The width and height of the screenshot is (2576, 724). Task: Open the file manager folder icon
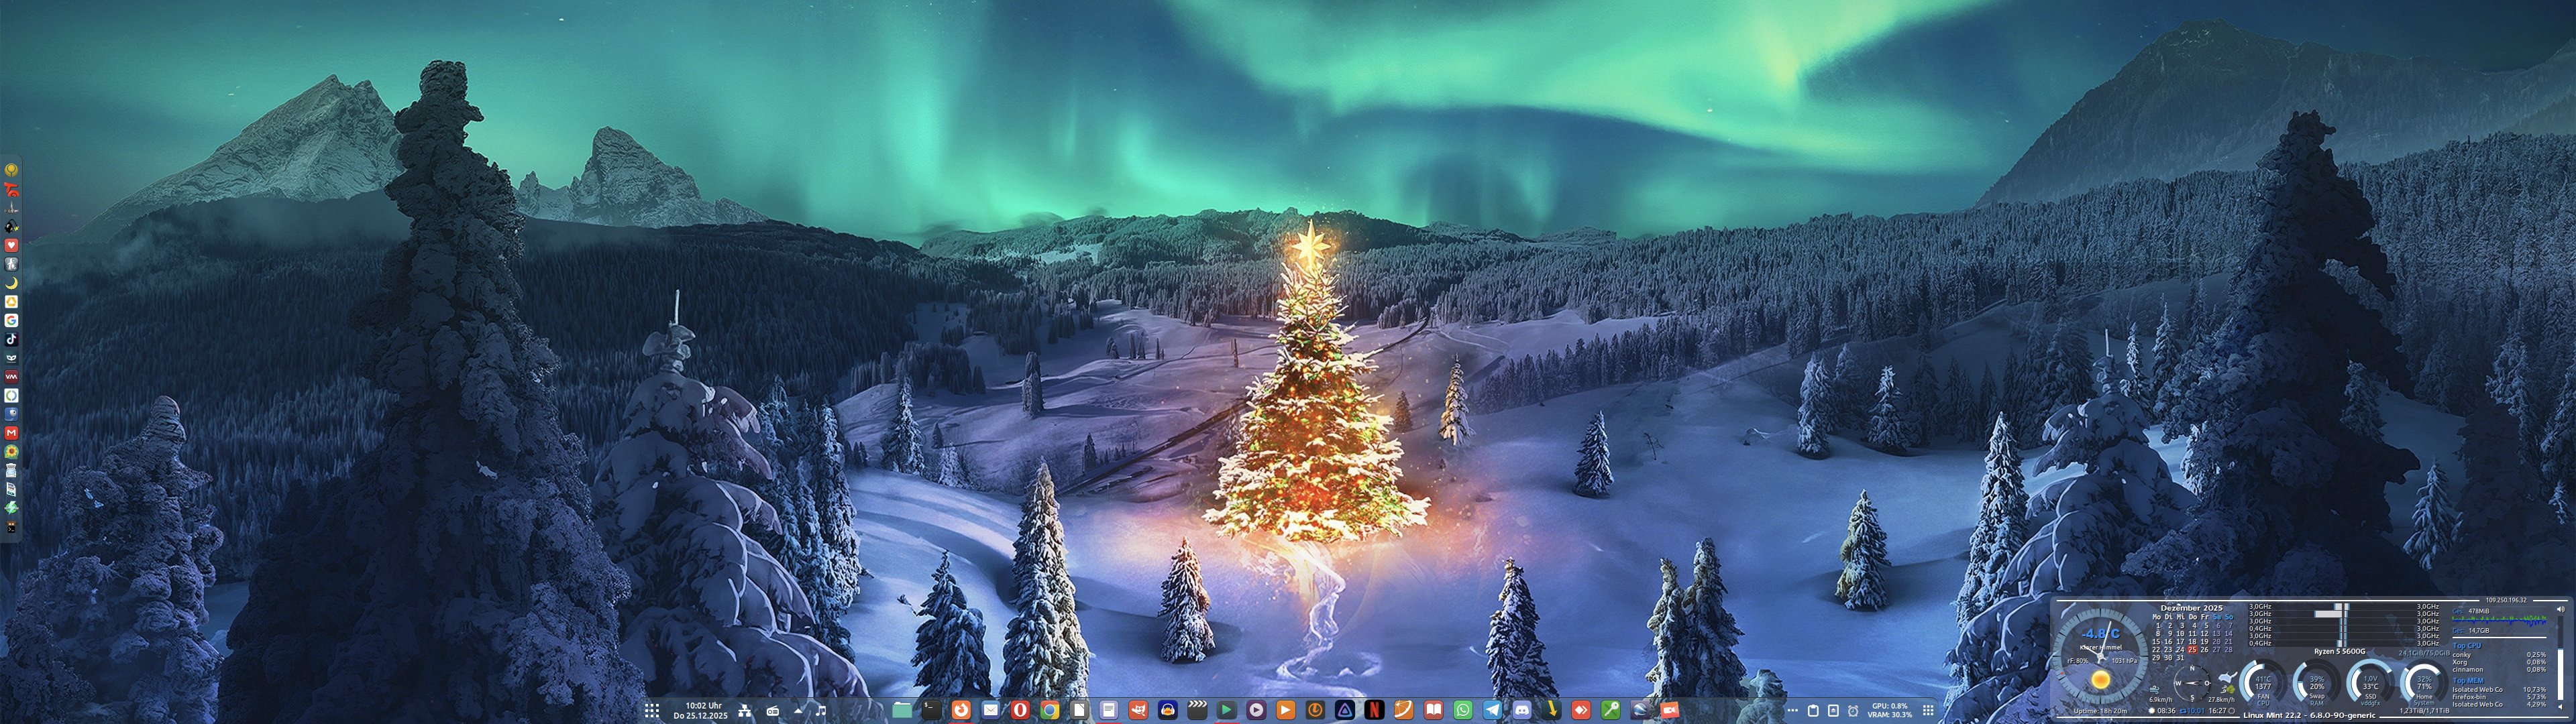tap(902, 710)
